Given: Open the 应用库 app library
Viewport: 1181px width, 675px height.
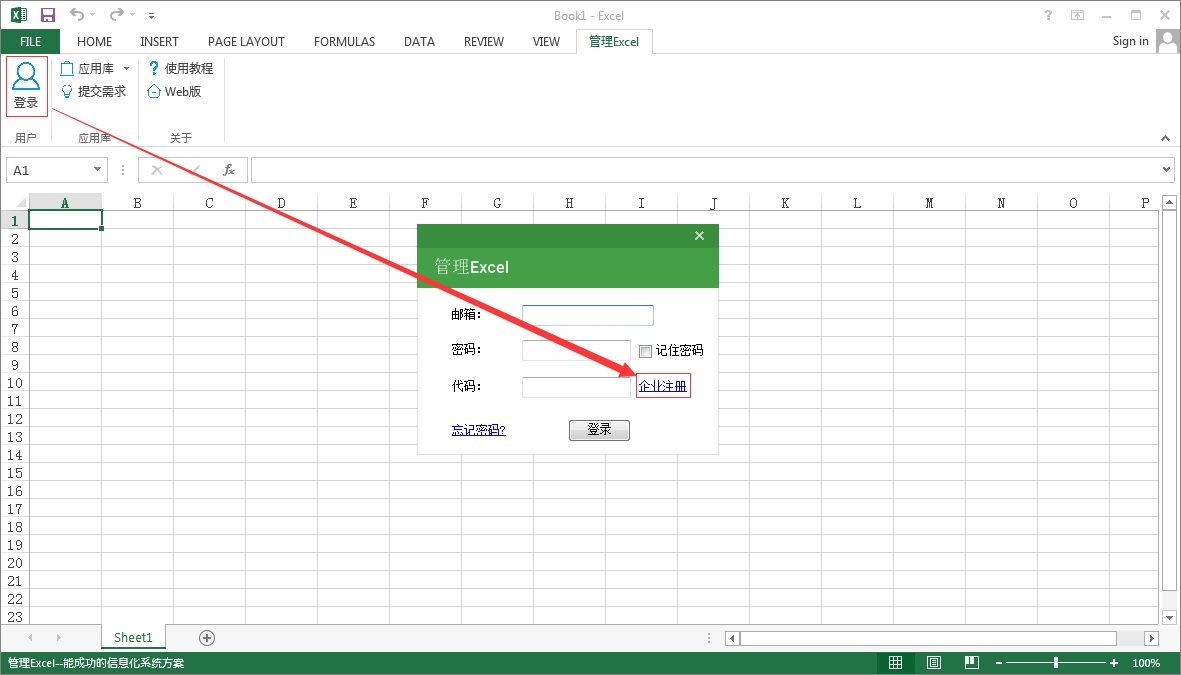Looking at the screenshot, I should coord(87,69).
